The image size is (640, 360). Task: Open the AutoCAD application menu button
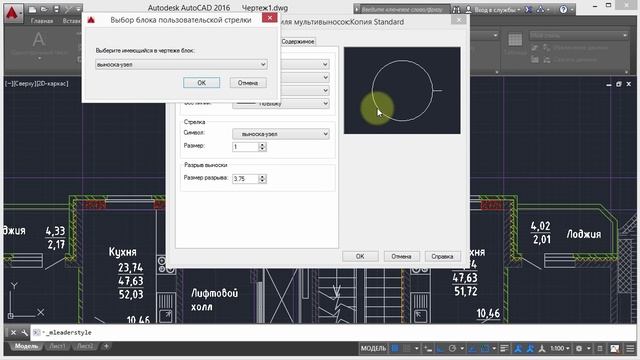click(x=13, y=12)
